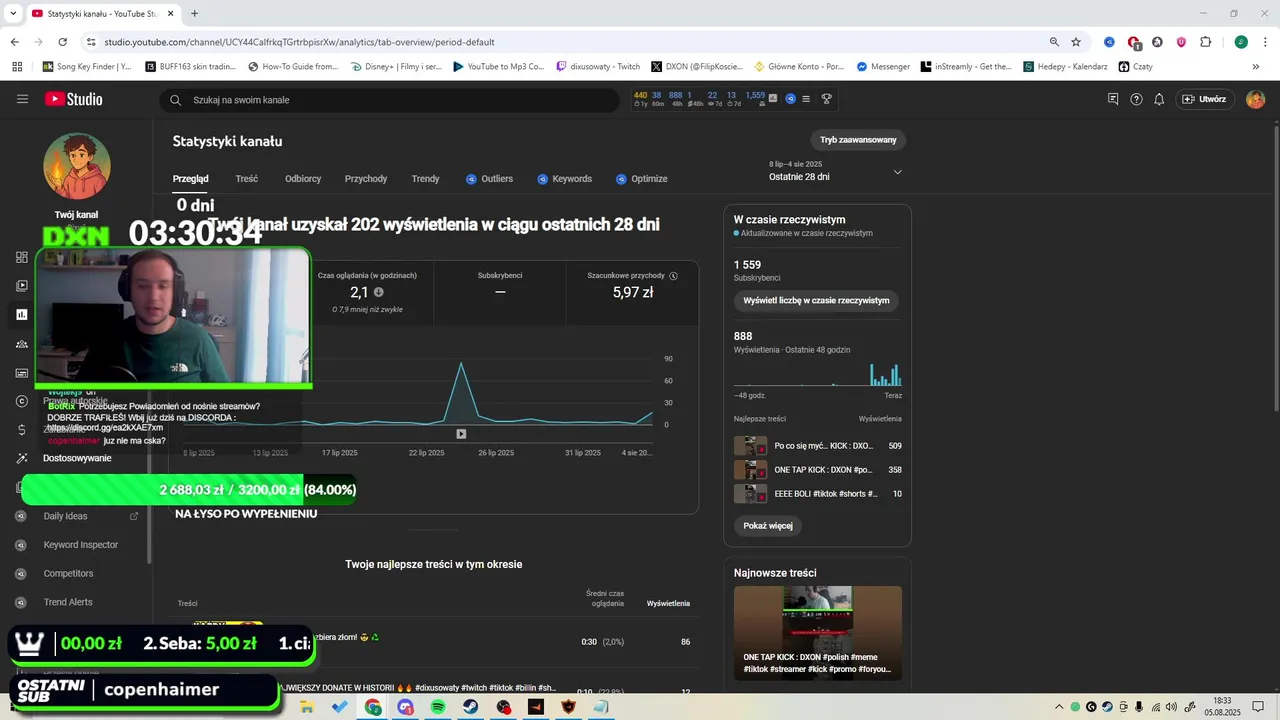This screenshot has height=720, width=1280.
Task: Open the Subtitles icon in left sidebar
Action: (x=22, y=373)
